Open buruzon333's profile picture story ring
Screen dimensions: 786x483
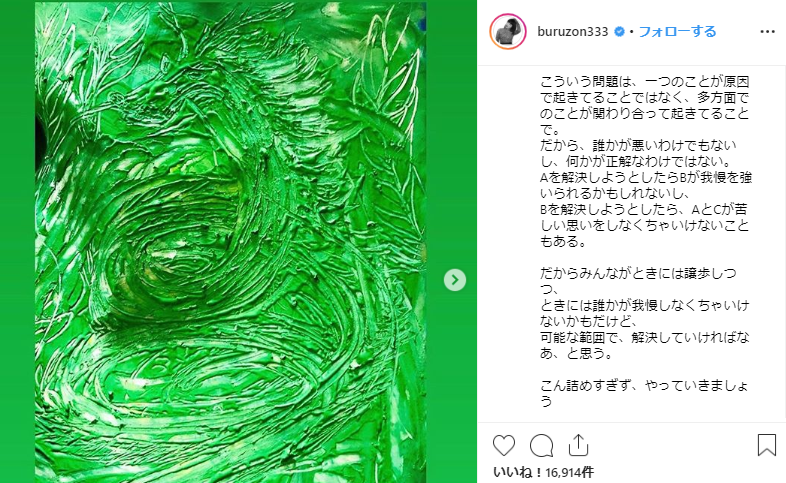pyautogui.click(x=508, y=32)
